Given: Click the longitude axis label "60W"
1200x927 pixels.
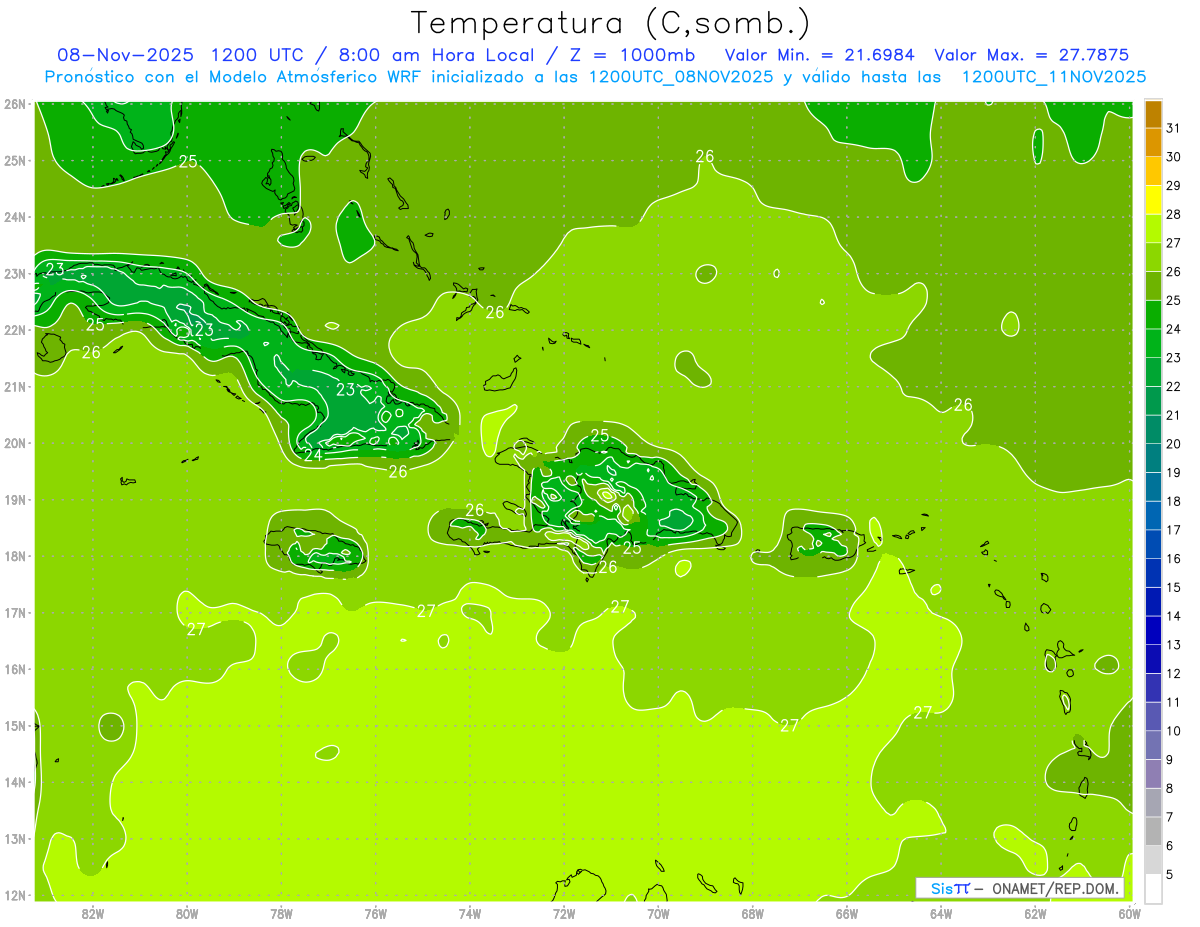Looking at the screenshot, I should 1129,913.
